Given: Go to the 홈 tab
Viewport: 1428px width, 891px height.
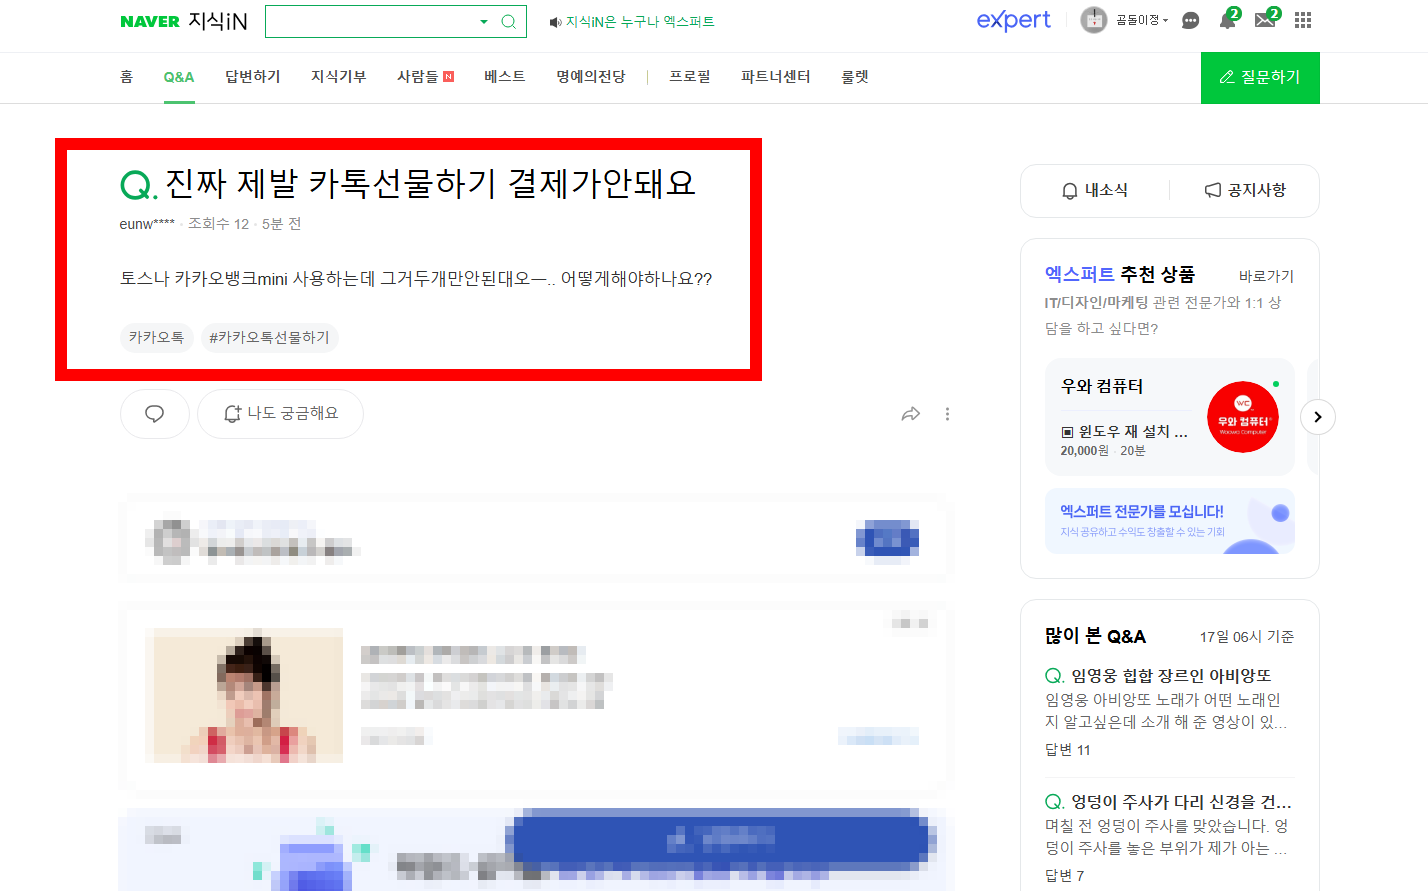Looking at the screenshot, I should [126, 77].
